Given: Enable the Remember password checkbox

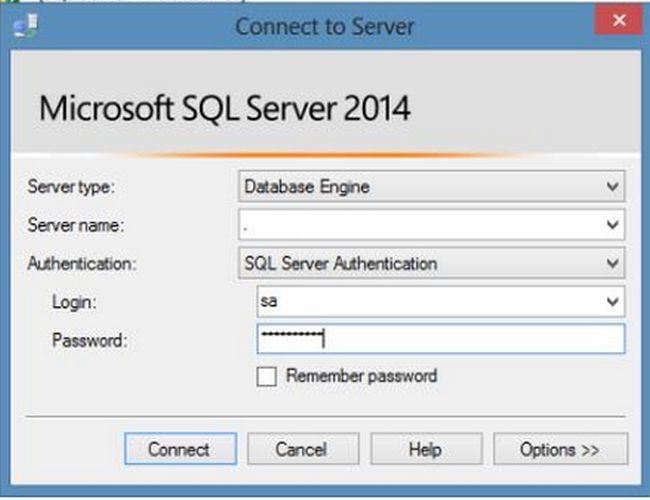Looking at the screenshot, I should click(x=266, y=377).
